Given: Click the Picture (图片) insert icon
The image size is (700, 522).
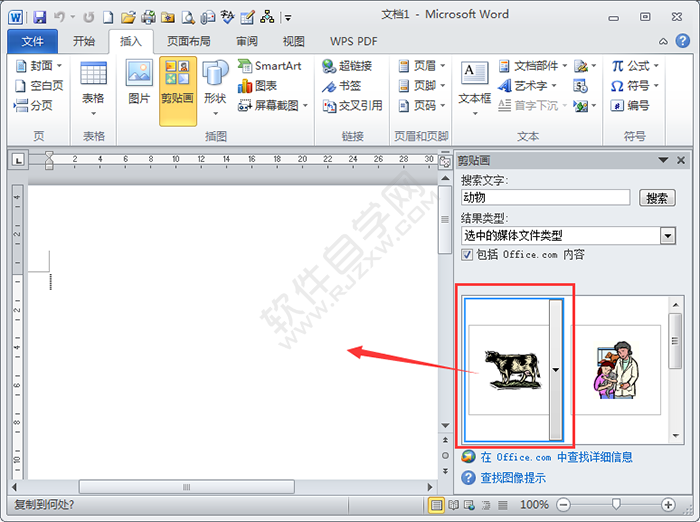Looking at the screenshot, I should coord(139,82).
